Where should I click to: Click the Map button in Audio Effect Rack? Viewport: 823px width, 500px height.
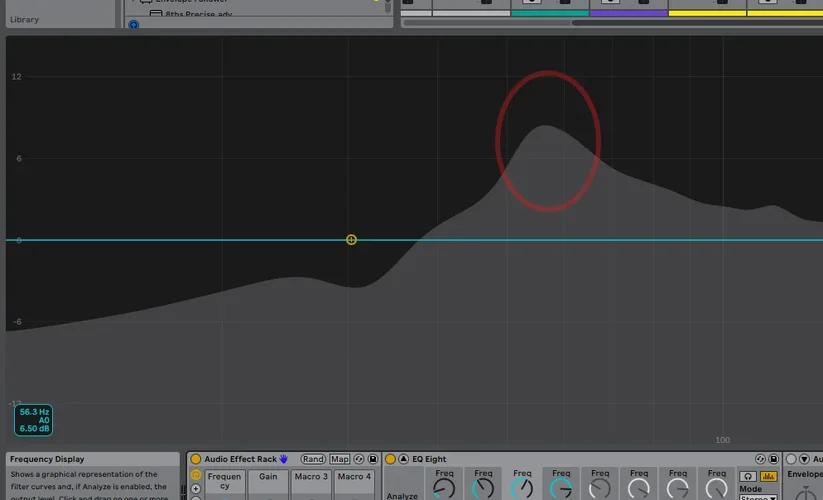(340, 459)
